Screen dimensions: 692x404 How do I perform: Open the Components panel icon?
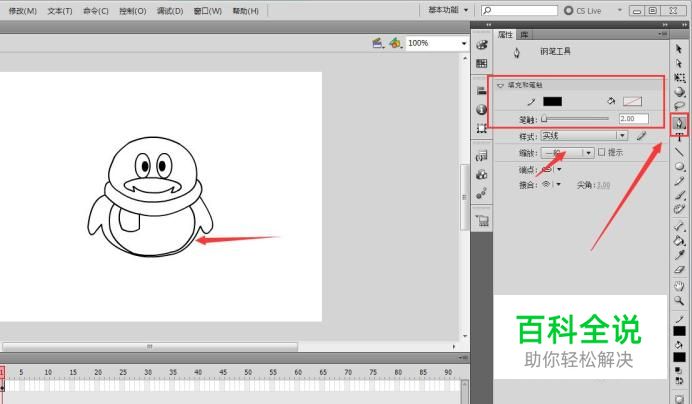(482, 174)
